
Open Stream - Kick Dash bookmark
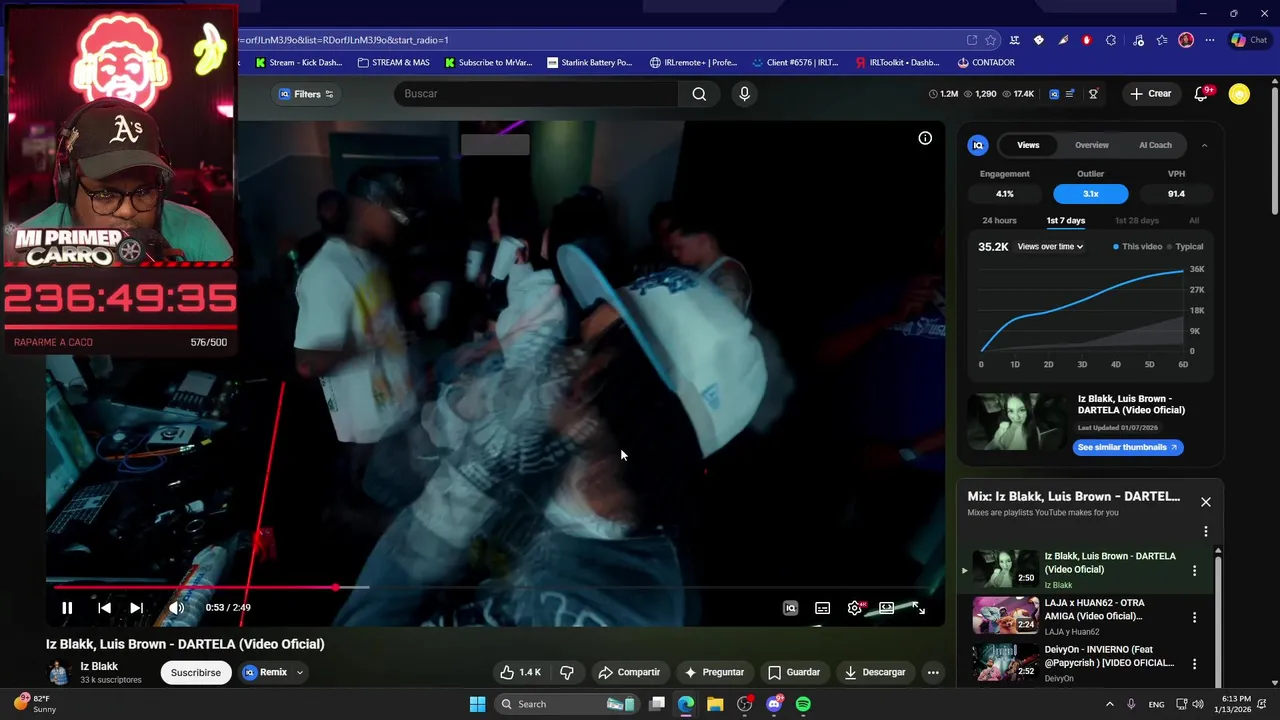(299, 62)
